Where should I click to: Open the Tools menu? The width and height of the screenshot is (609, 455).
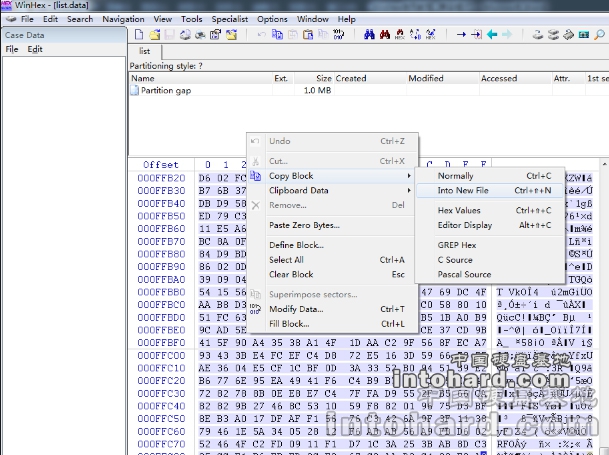point(191,19)
